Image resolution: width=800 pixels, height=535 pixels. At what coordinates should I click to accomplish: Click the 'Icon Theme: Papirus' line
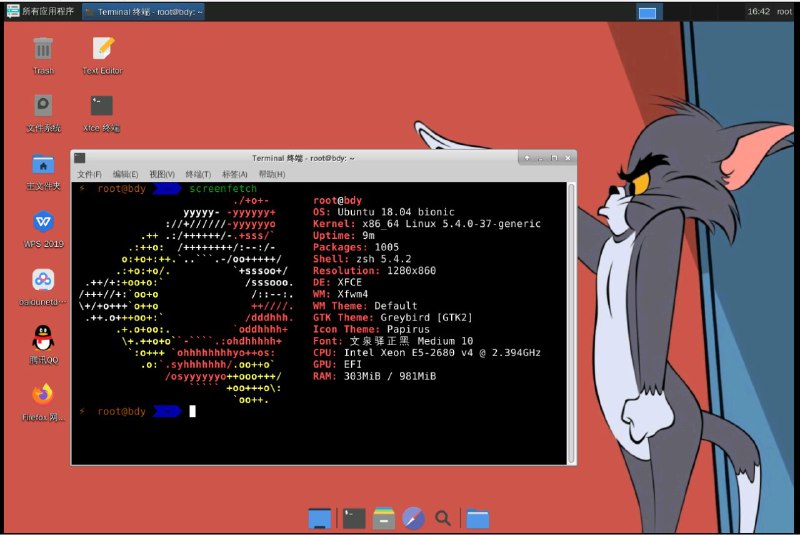click(x=371, y=329)
